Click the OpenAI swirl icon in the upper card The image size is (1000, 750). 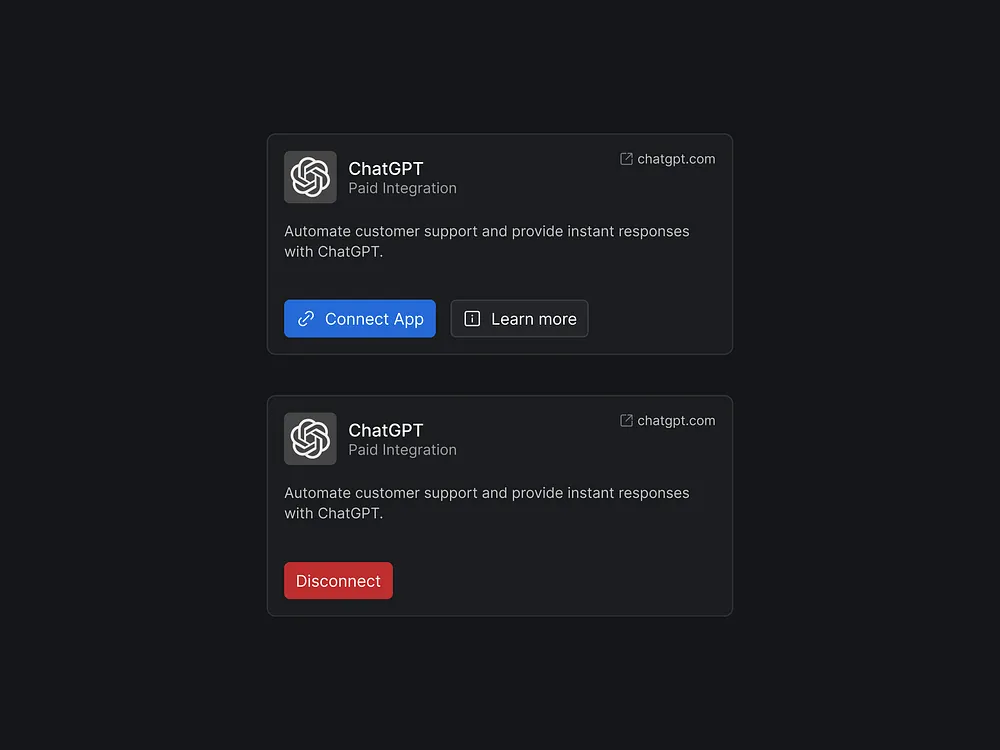pyautogui.click(x=310, y=176)
